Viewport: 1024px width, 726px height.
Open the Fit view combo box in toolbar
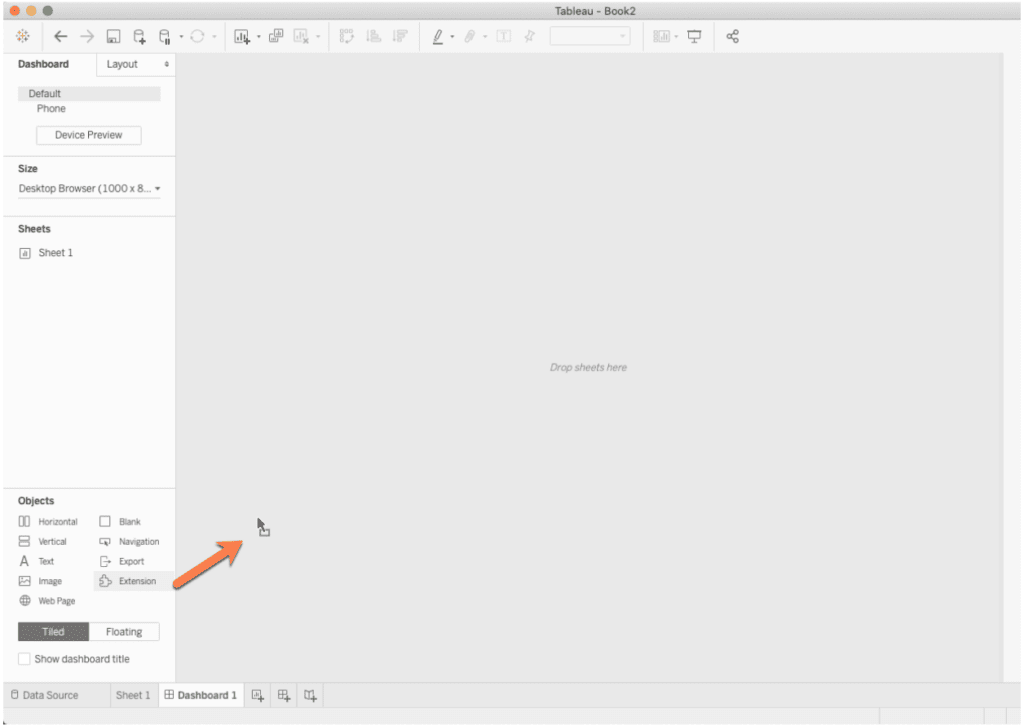(590, 36)
